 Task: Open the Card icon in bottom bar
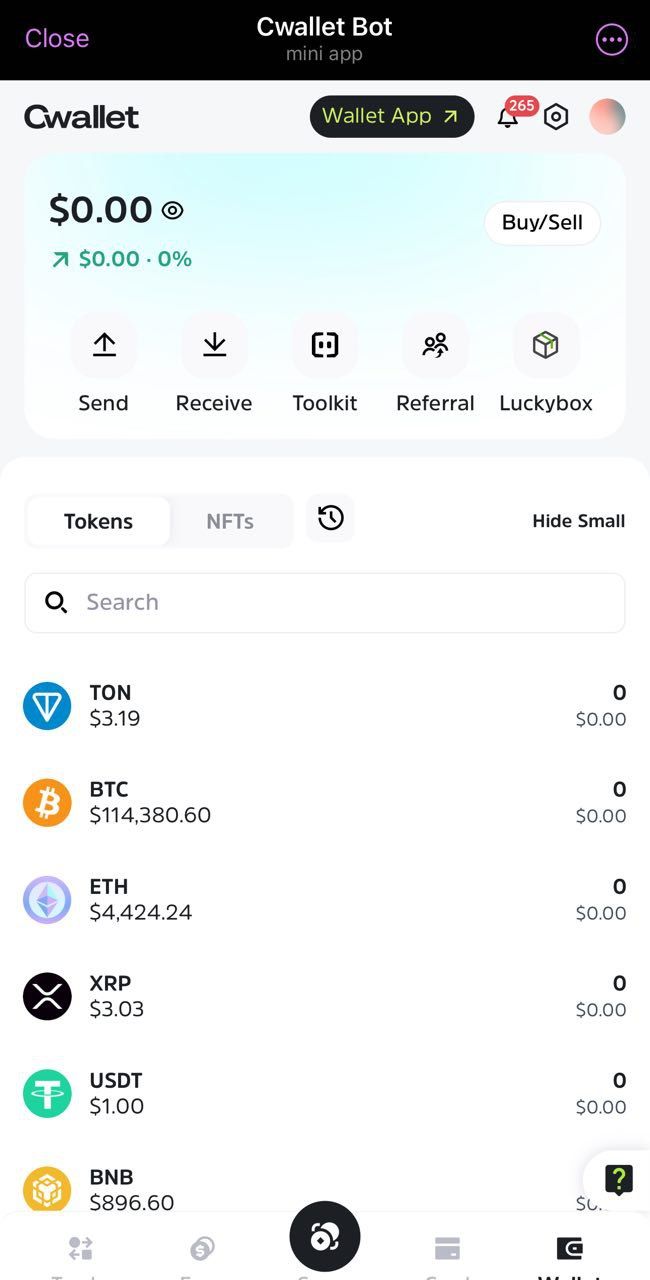pos(447,1247)
